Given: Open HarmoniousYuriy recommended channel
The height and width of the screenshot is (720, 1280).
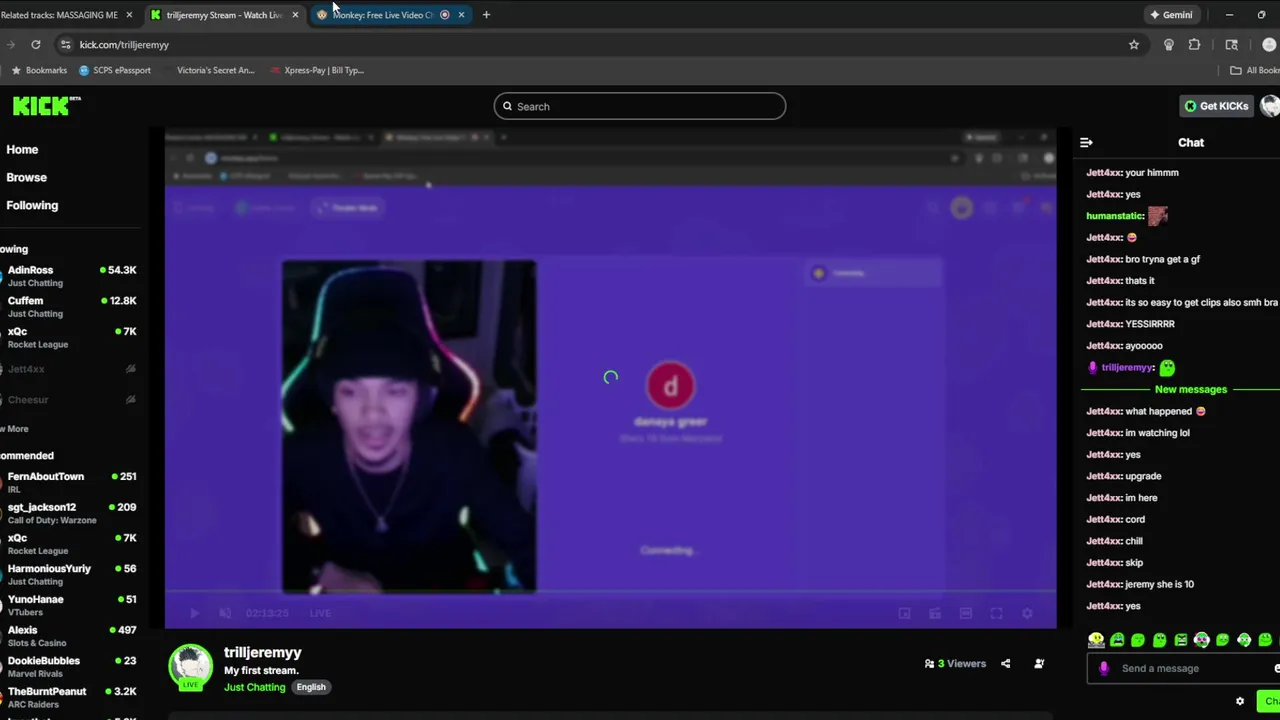Looking at the screenshot, I should pyautogui.click(x=70, y=575).
